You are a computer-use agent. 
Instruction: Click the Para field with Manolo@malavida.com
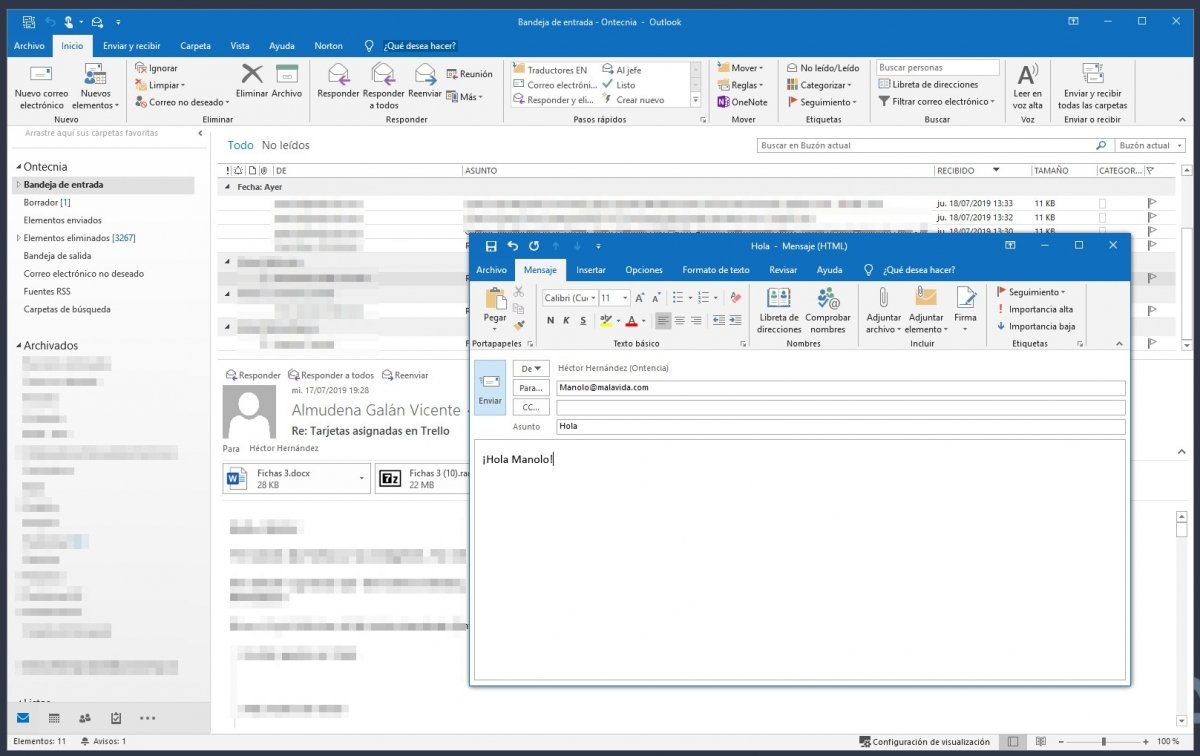click(841, 388)
